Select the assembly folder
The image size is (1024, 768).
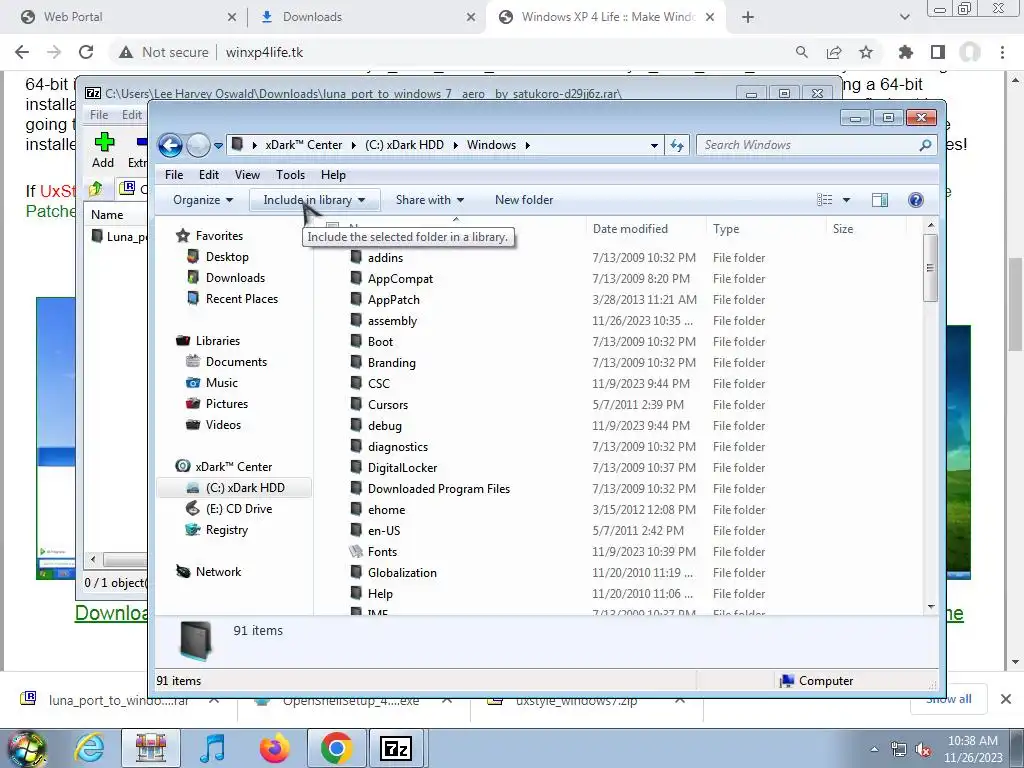pos(392,321)
